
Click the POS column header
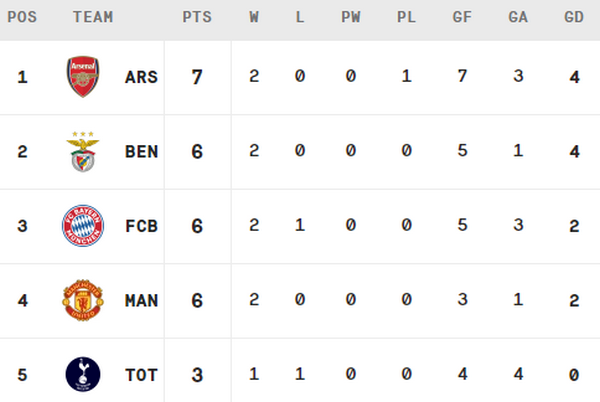[23, 18]
